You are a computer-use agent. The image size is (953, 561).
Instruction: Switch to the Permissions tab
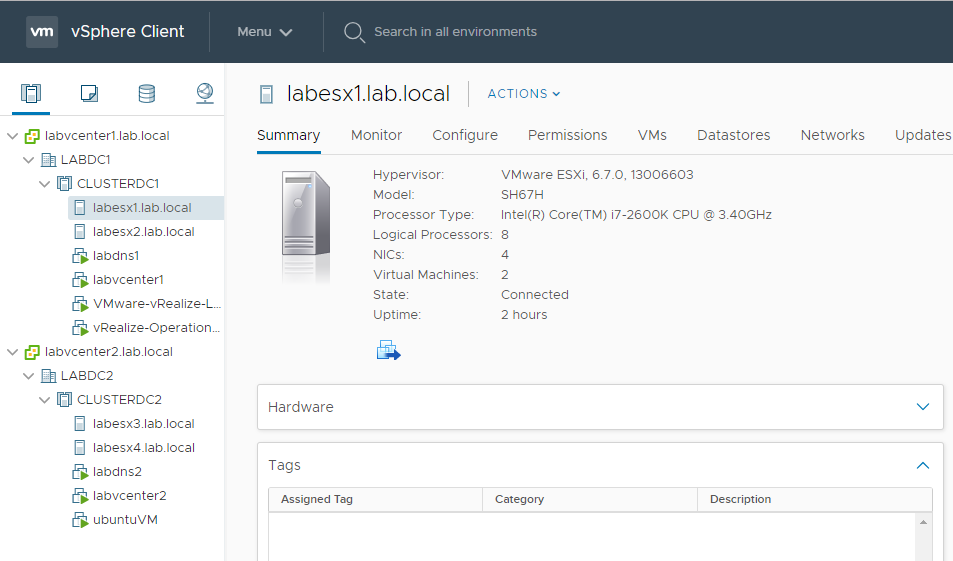pyautogui.click(x=568, y=135)
